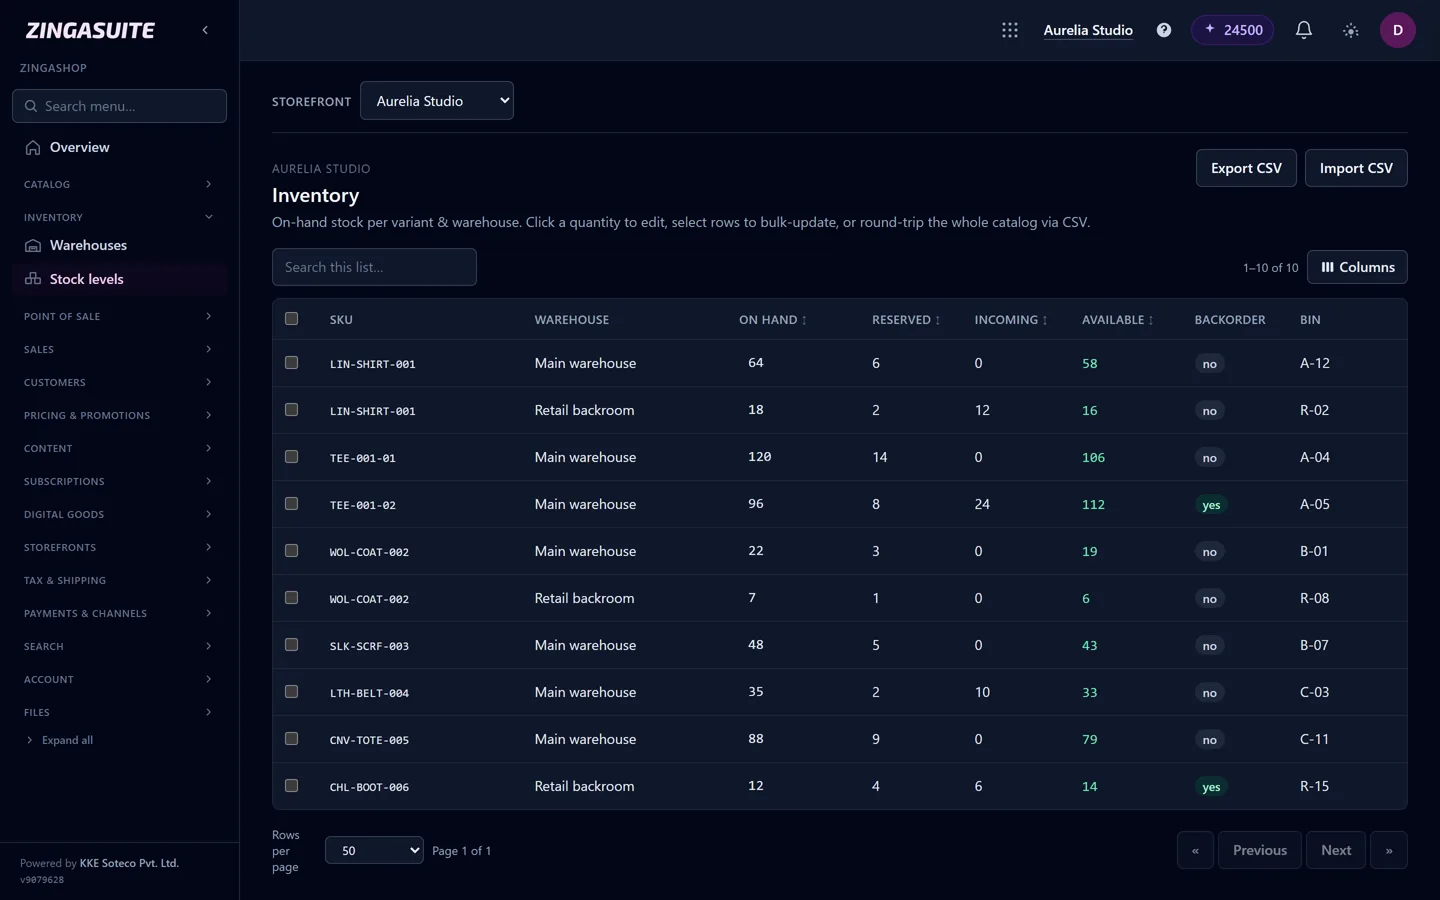Viewport: 1440px width, 900px height.
Task: Select the LTH-BELT-004 row checkbox
Action: (x=291, y=692)
